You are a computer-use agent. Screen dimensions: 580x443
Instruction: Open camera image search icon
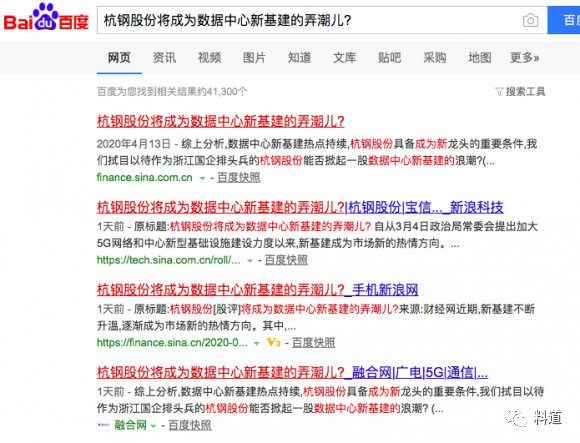click(530, 20)
